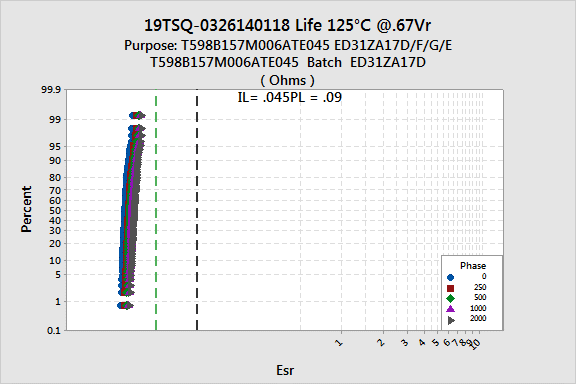
Task: Click the blue circle Phase 0 legend marker
Action: 450,277
